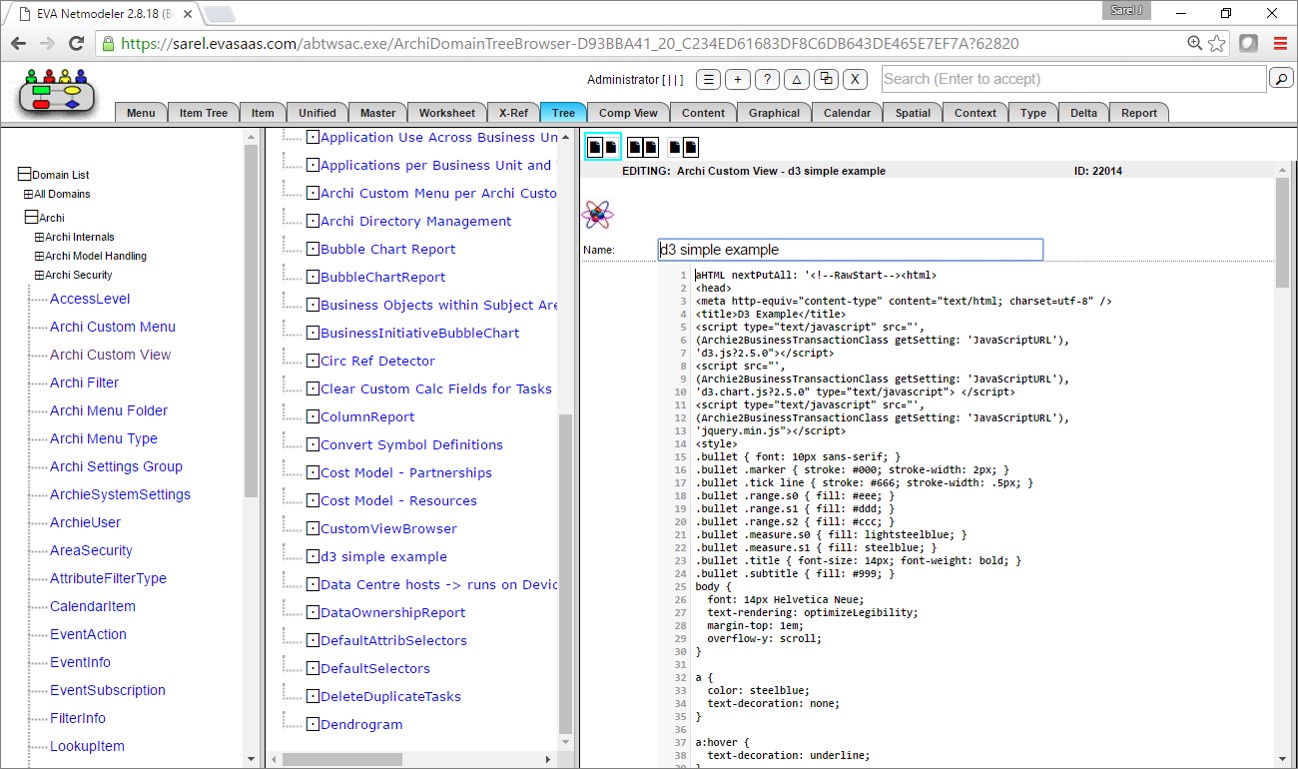Click the EVA people logo
1298x769 pixels.
pos(57,91)
